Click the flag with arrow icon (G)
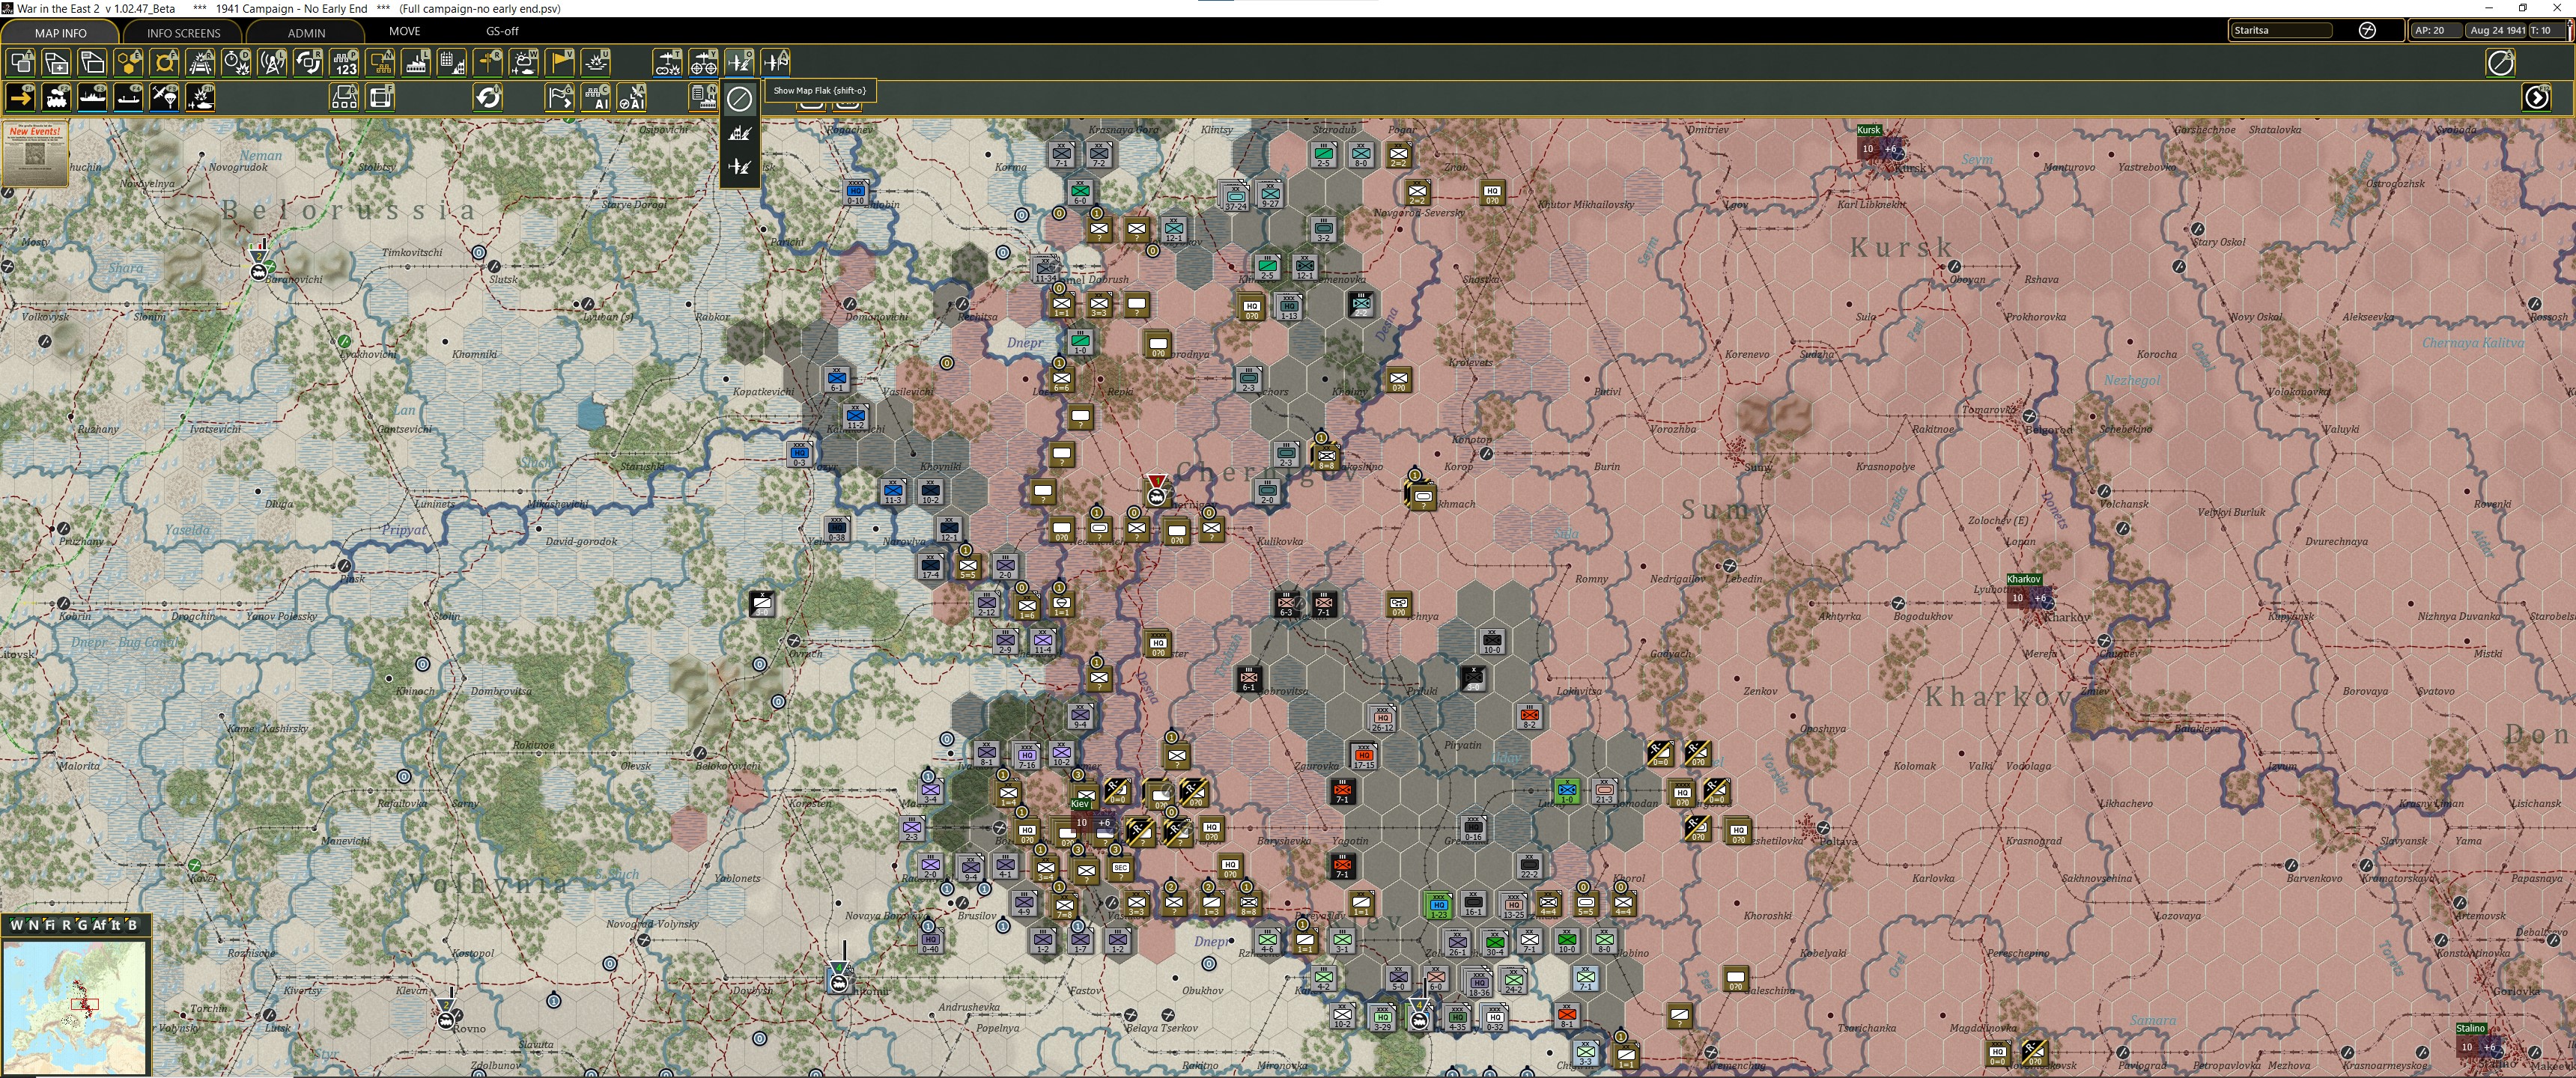Image resolution: width=2576 pixels, height=1078 pixels. pyautogui.click(x=560, y=97)
